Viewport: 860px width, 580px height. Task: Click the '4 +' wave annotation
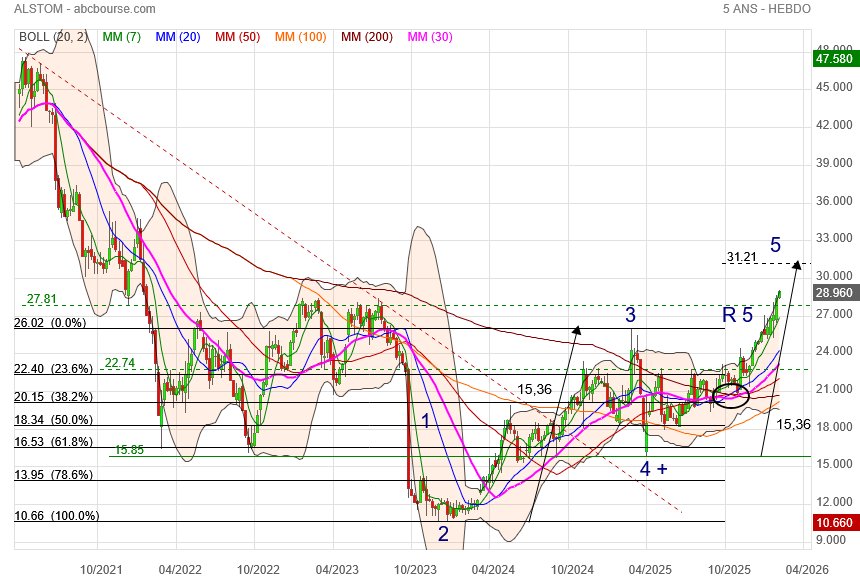tap(653, 468)
